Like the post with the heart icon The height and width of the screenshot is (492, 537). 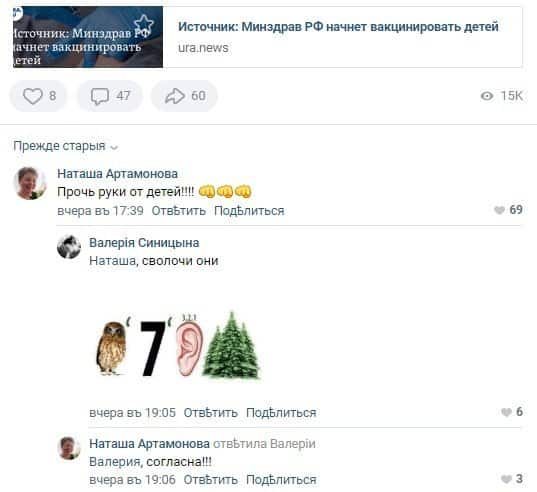pos(33,96)
